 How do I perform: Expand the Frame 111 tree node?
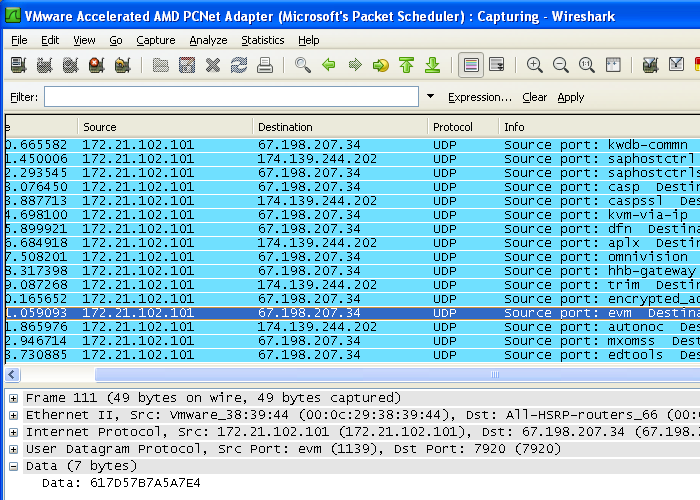point(13,398)
